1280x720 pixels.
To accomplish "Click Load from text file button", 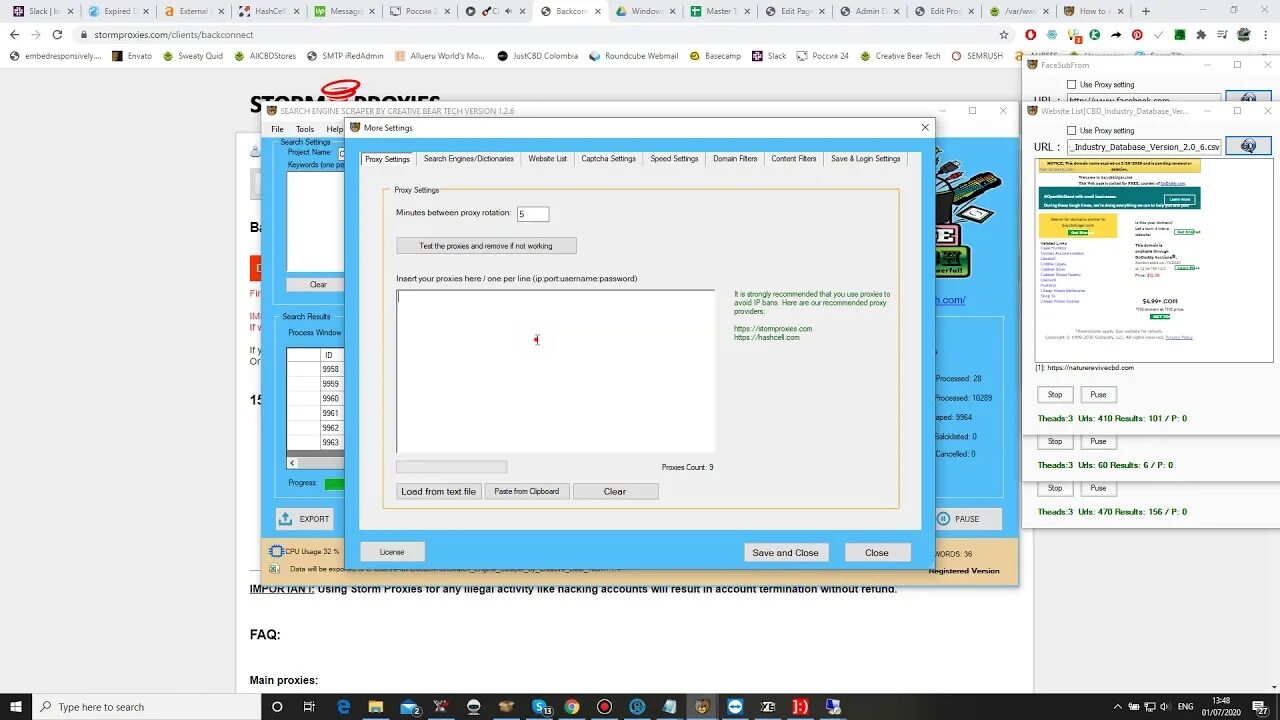I will 438,491.
